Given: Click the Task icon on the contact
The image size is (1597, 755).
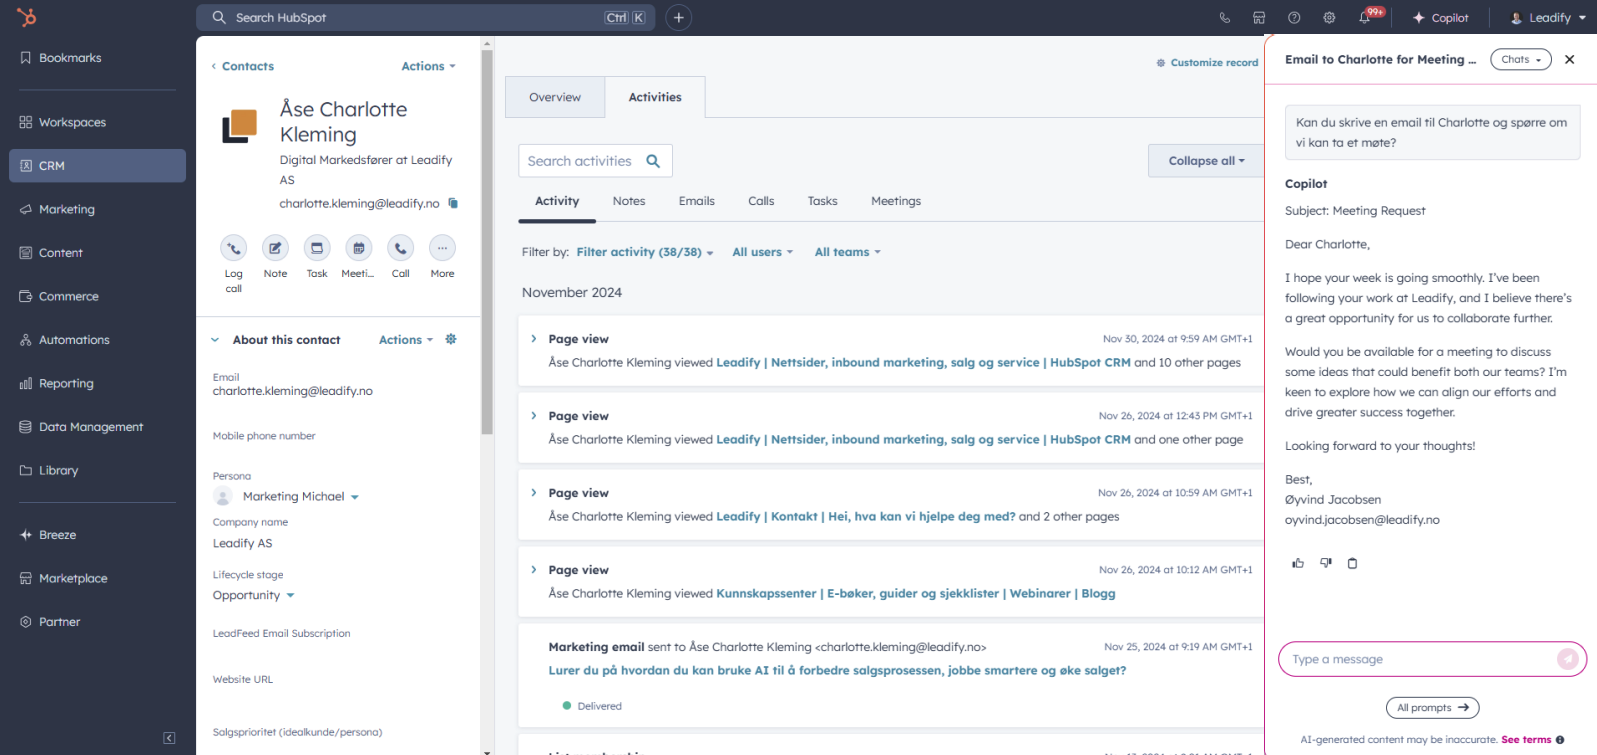Looking at the screenshot, I should [x=317, y=248].
